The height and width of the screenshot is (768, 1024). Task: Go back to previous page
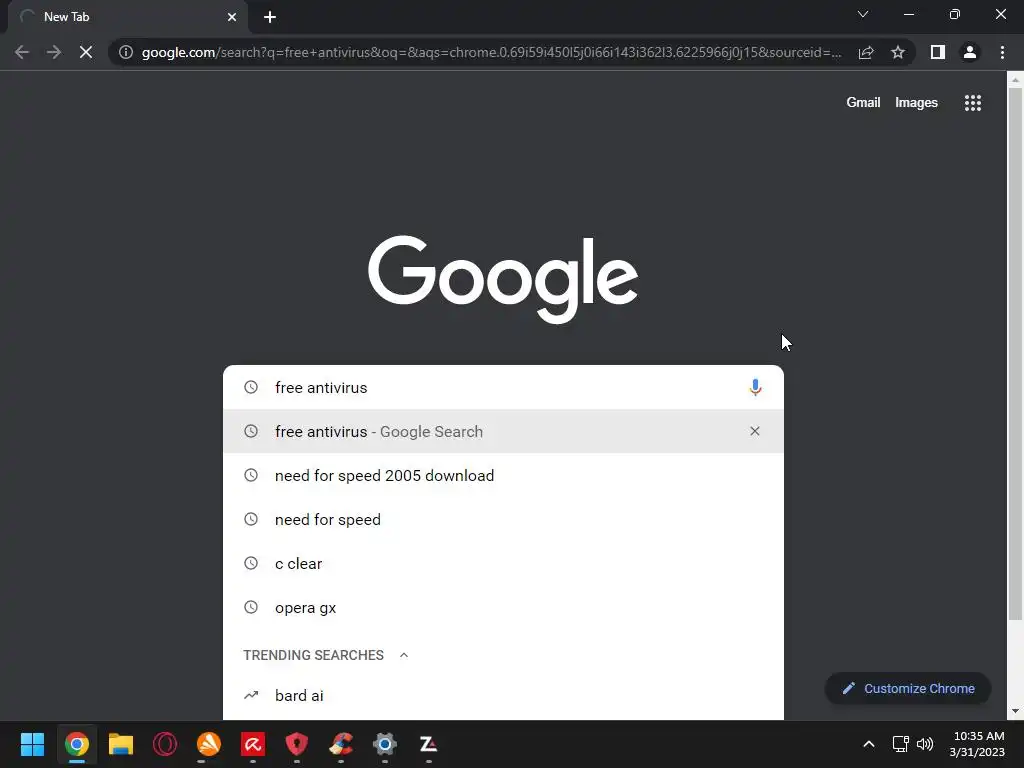[22, 52]
